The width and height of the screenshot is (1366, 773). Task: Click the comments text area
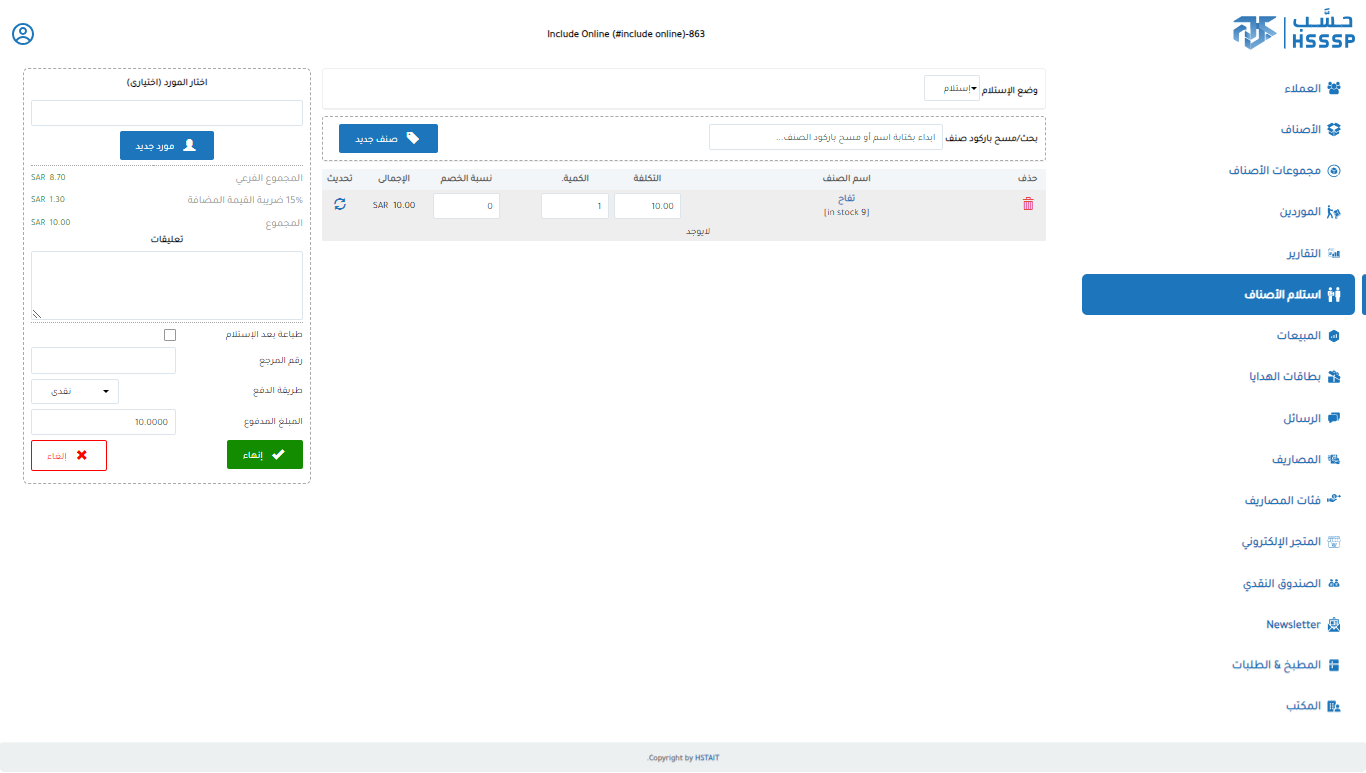pos(167,285)
